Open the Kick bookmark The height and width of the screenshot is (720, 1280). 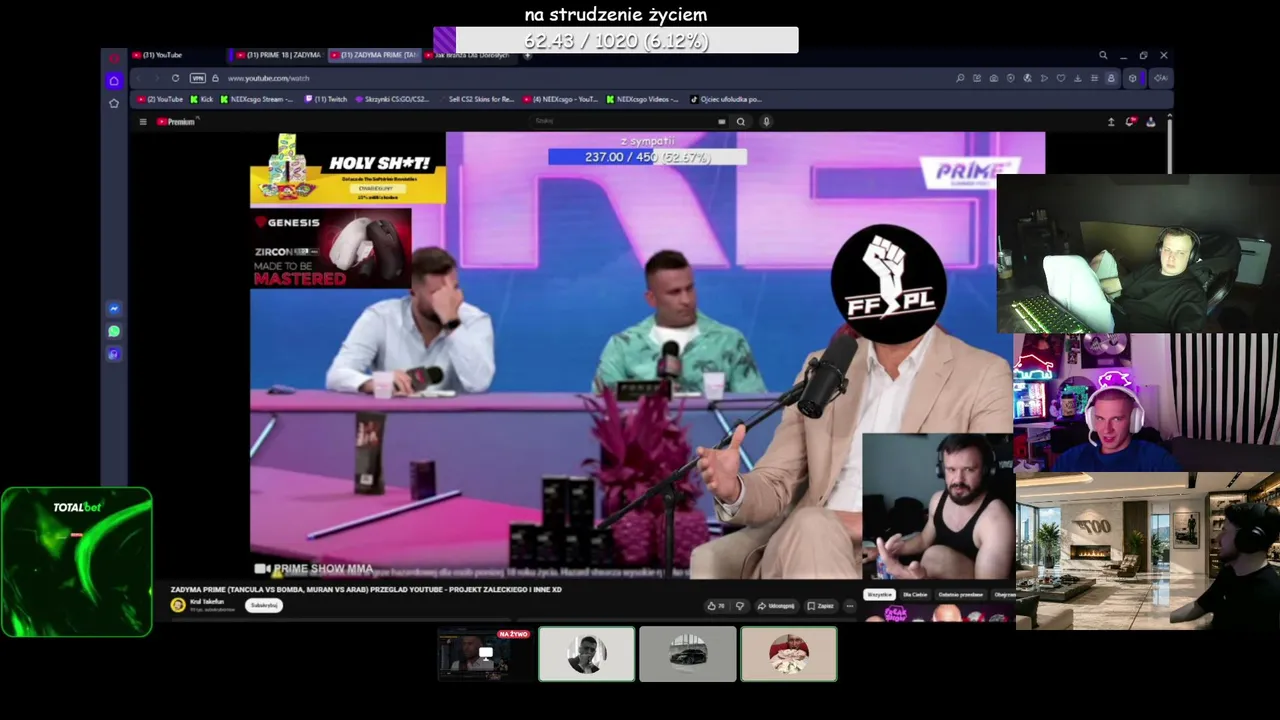tap(202, 99)
